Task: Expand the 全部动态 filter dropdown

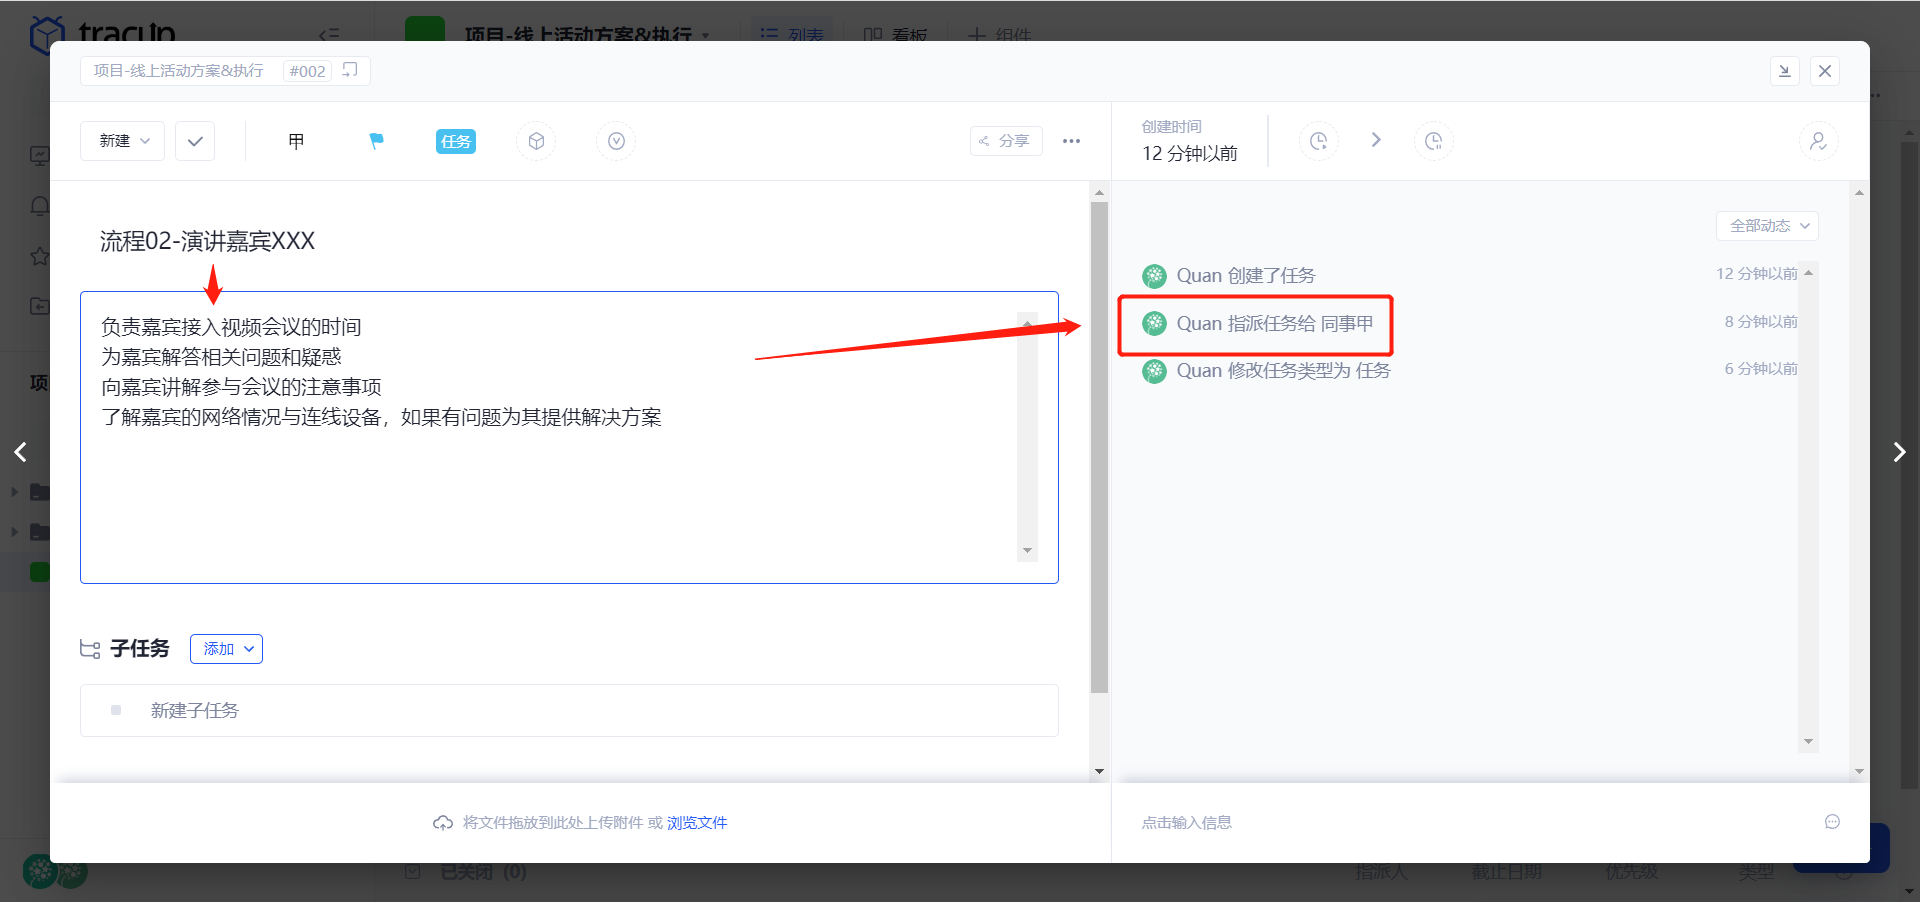Action: [1767, 226]
